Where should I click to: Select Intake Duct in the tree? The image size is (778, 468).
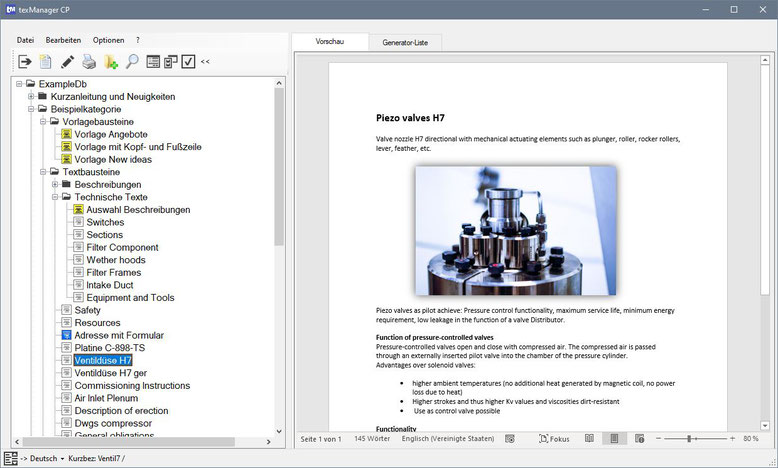click(110, 285)
